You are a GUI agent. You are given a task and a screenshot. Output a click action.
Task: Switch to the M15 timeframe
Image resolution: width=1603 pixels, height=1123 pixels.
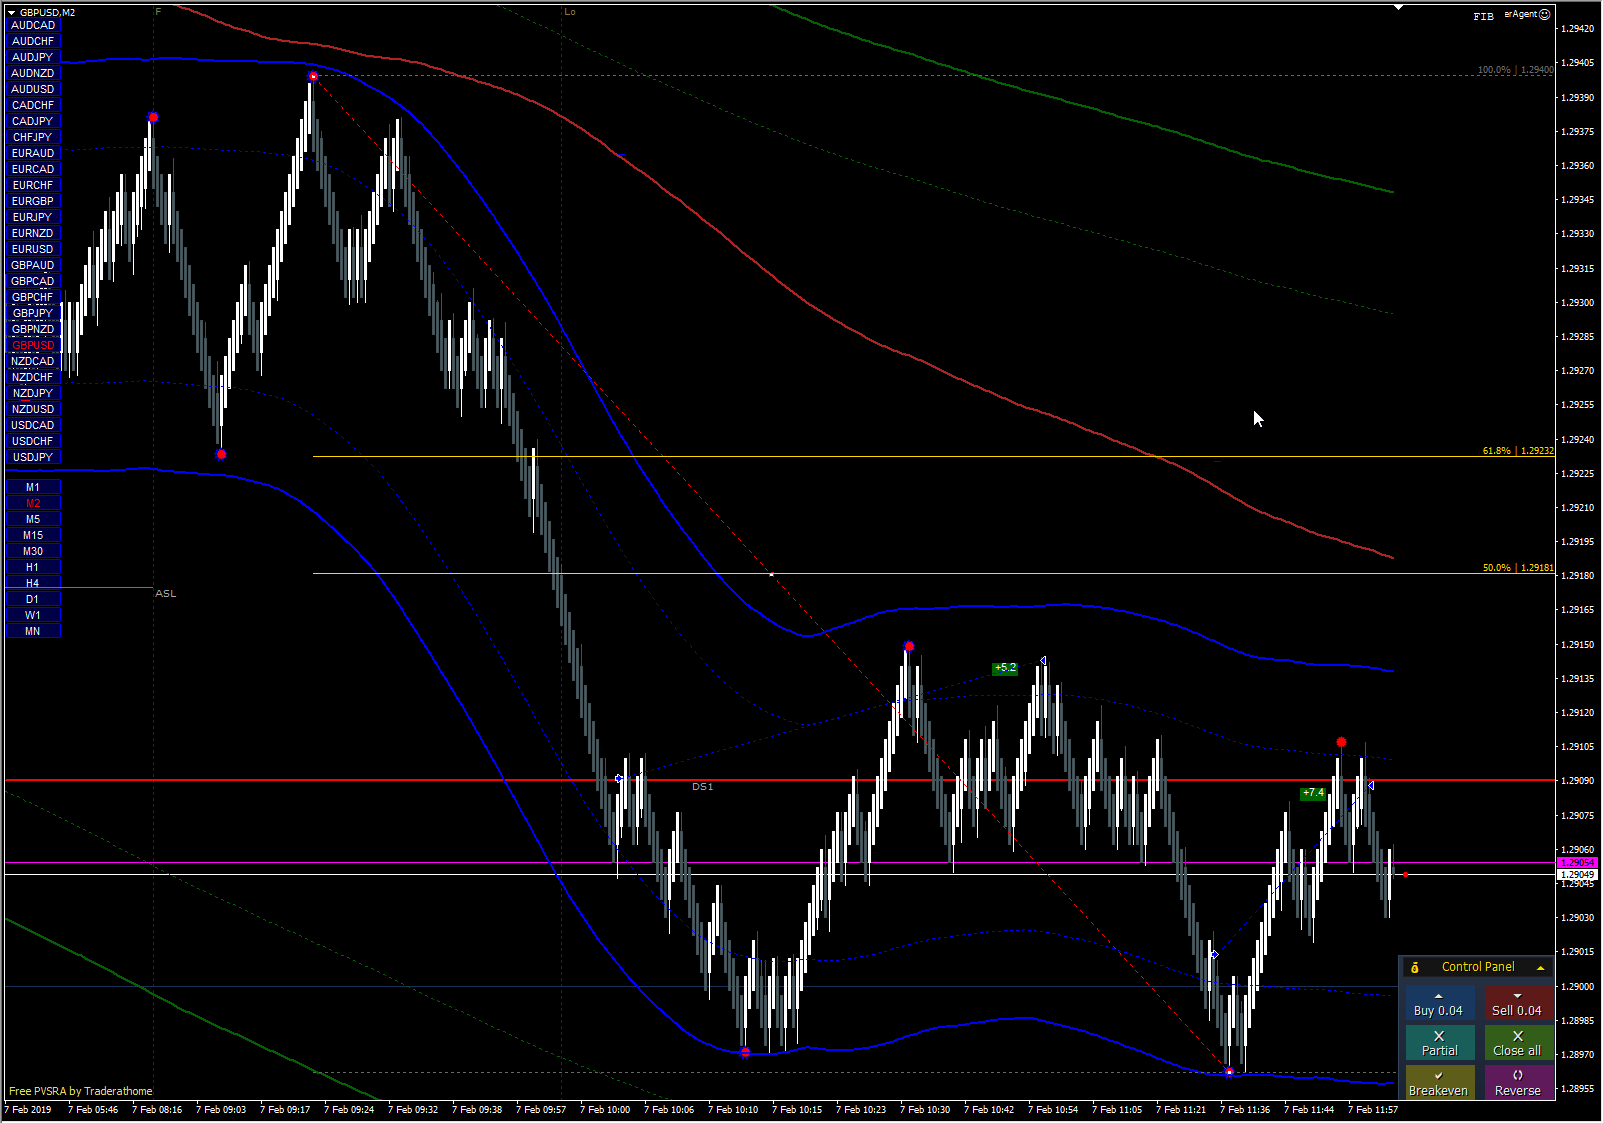point(33,535)
